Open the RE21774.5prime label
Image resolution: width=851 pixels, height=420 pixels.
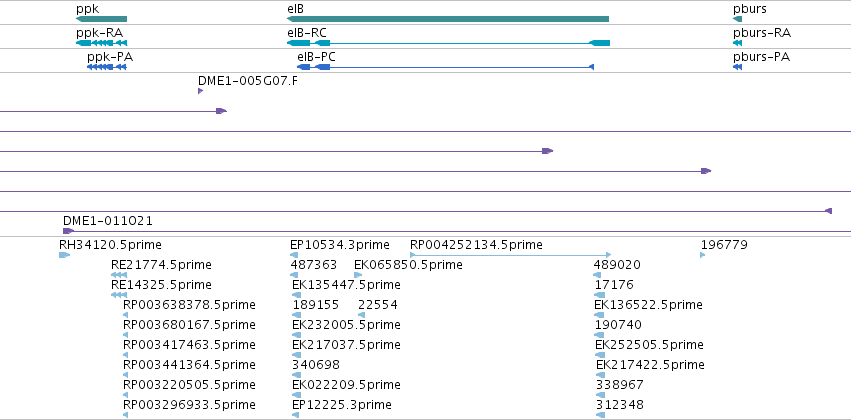(x=161, y=265)
